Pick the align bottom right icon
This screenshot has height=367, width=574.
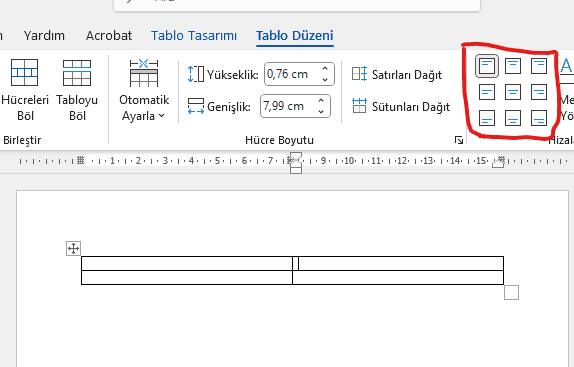click(x=539, y=118)
